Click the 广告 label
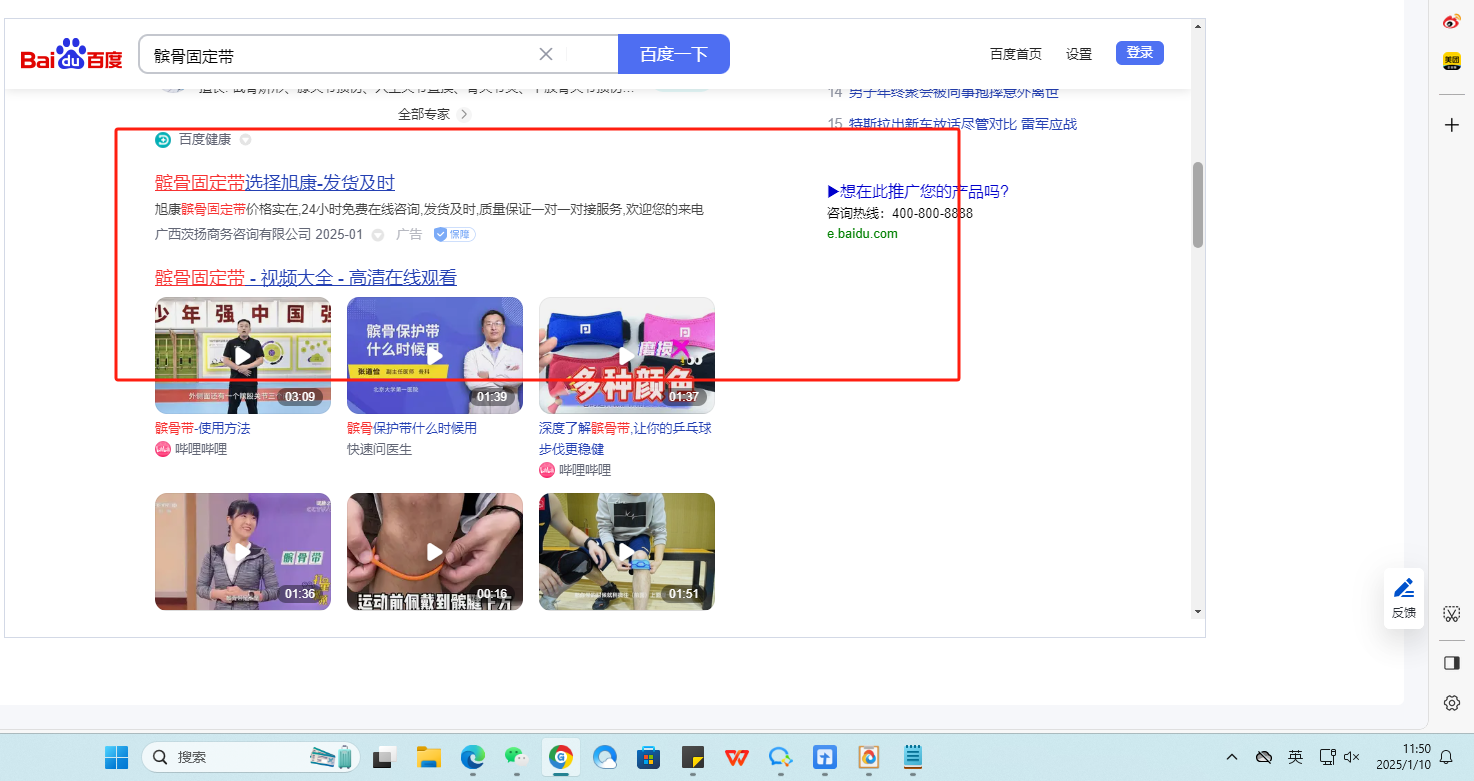1474x781 pixels. pos(409,234)
